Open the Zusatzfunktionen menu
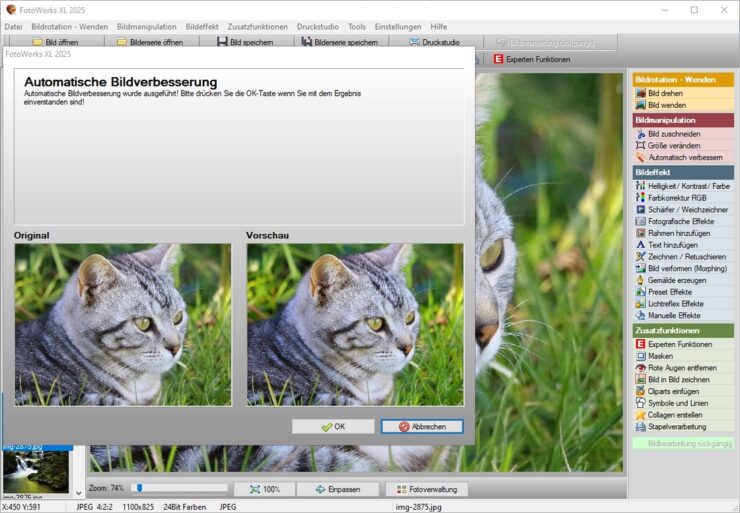This screenshot has height=513, width=740. [258, 27]
